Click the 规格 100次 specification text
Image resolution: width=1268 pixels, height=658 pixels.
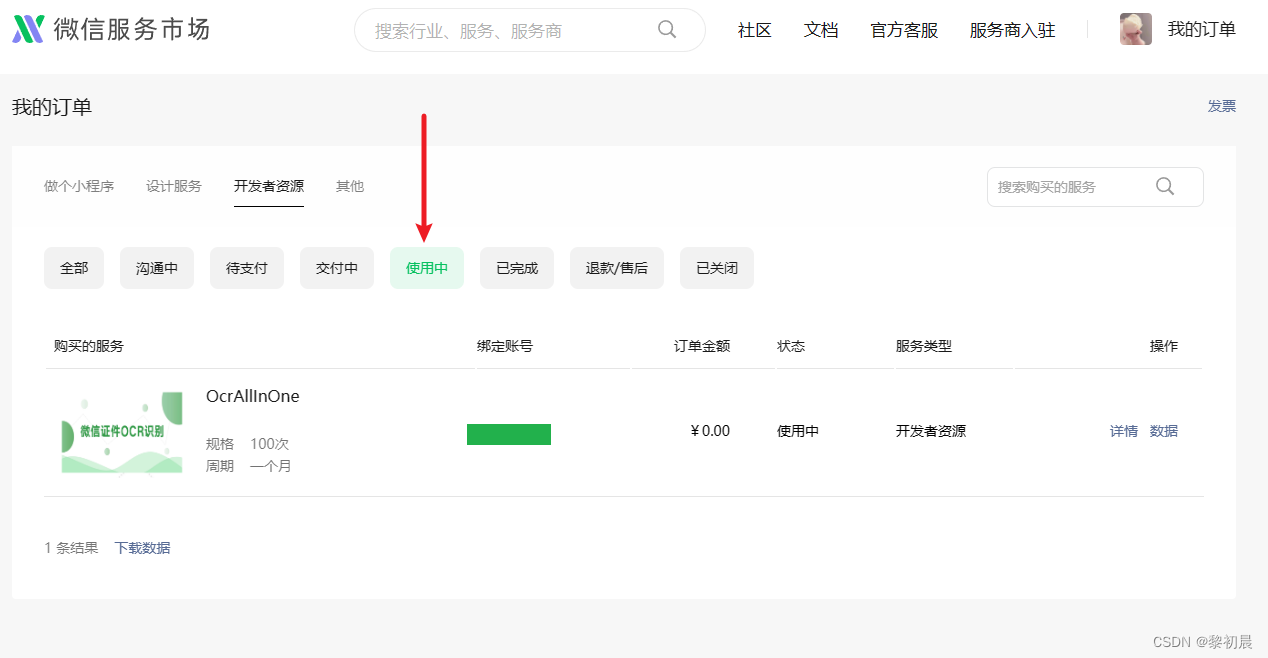point(247,444)
